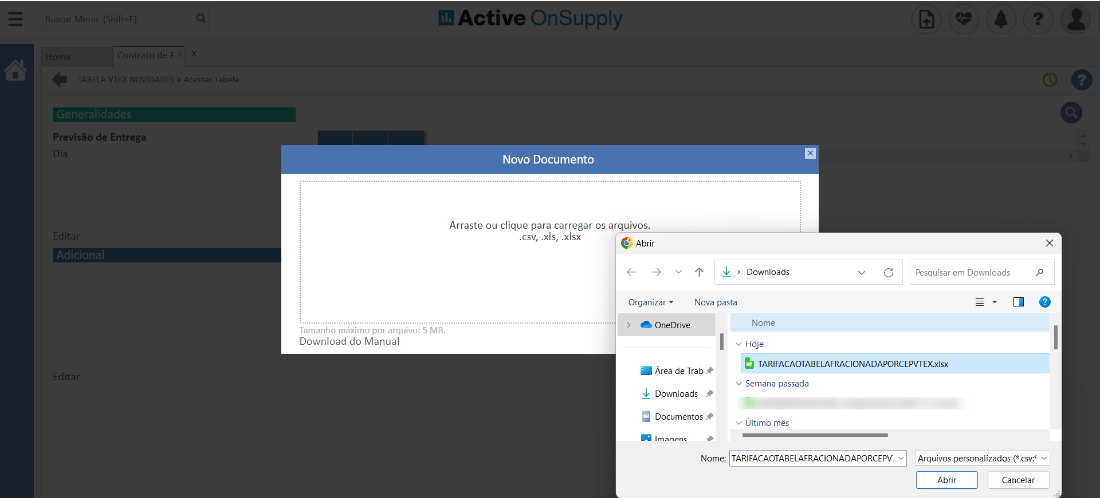
Task: Click Editar under Adicional section
Action: 67,377
